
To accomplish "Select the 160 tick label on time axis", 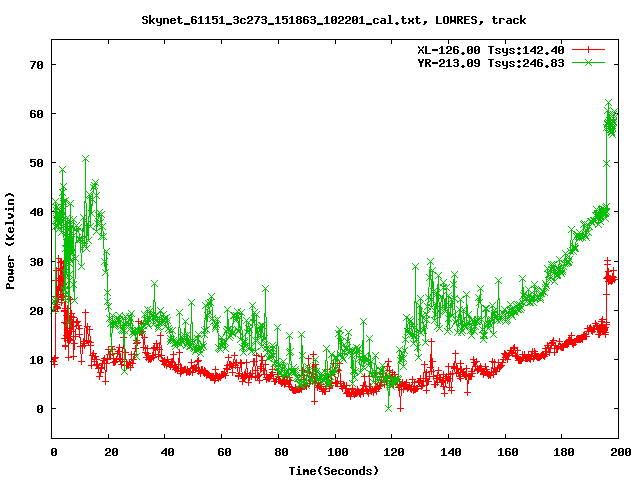I will click(505, 452).
